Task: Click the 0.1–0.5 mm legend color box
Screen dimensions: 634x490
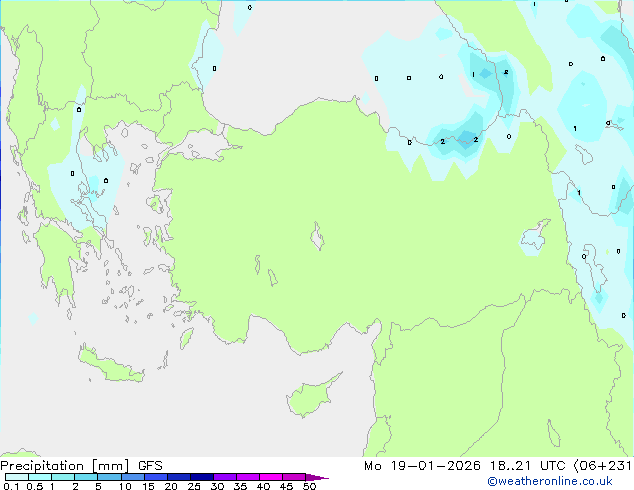Action: pyautogui.click(x=17, y=477)
